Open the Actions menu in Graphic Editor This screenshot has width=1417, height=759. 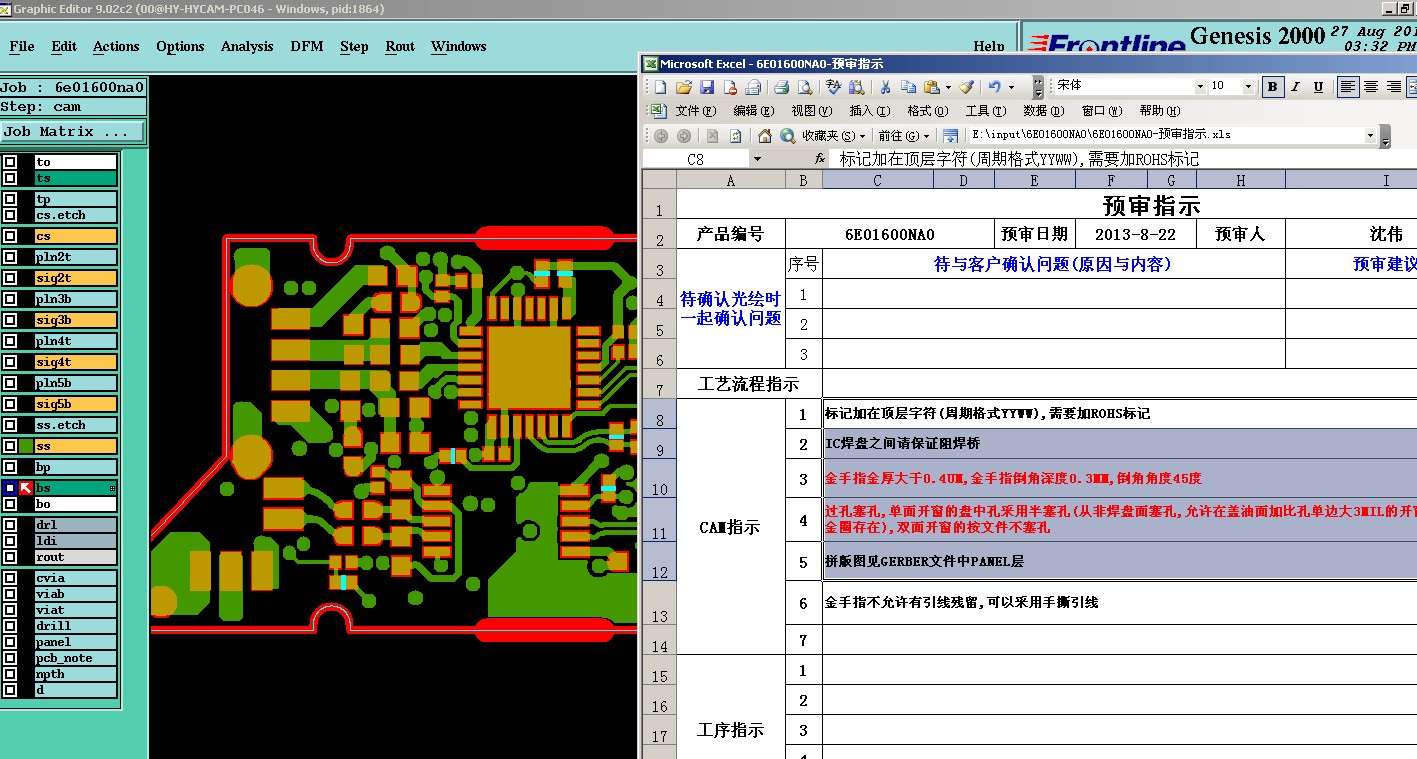point(116,46)
